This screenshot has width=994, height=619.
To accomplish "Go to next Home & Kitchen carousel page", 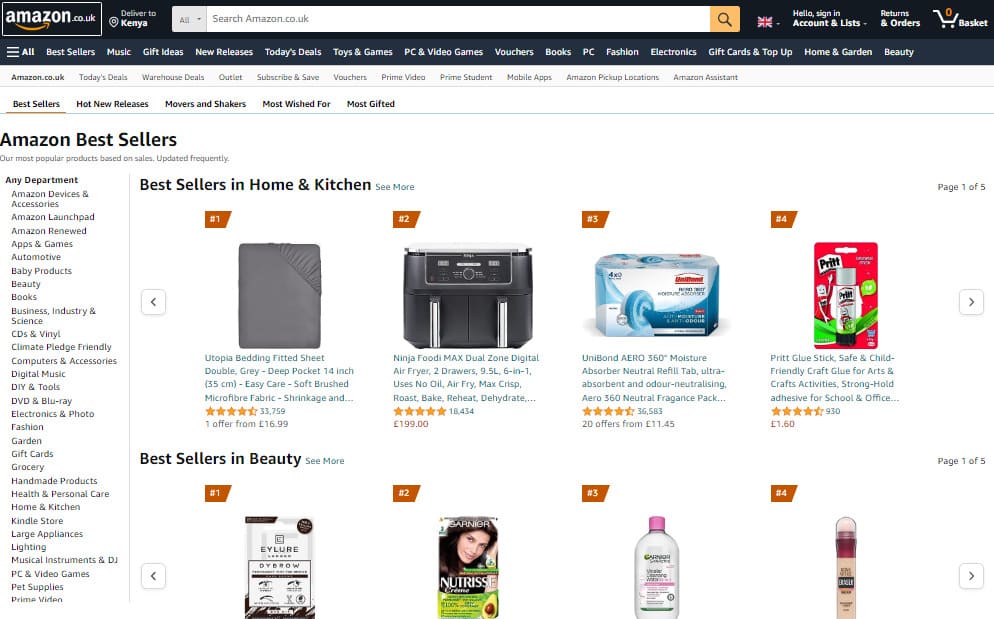I will tap(971, 302).
